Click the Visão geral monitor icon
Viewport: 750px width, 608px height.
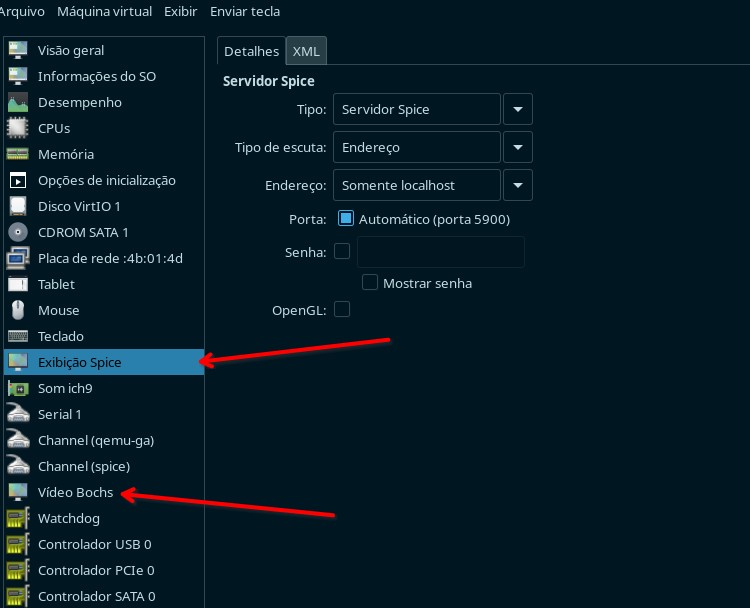(x=18, y=50)
